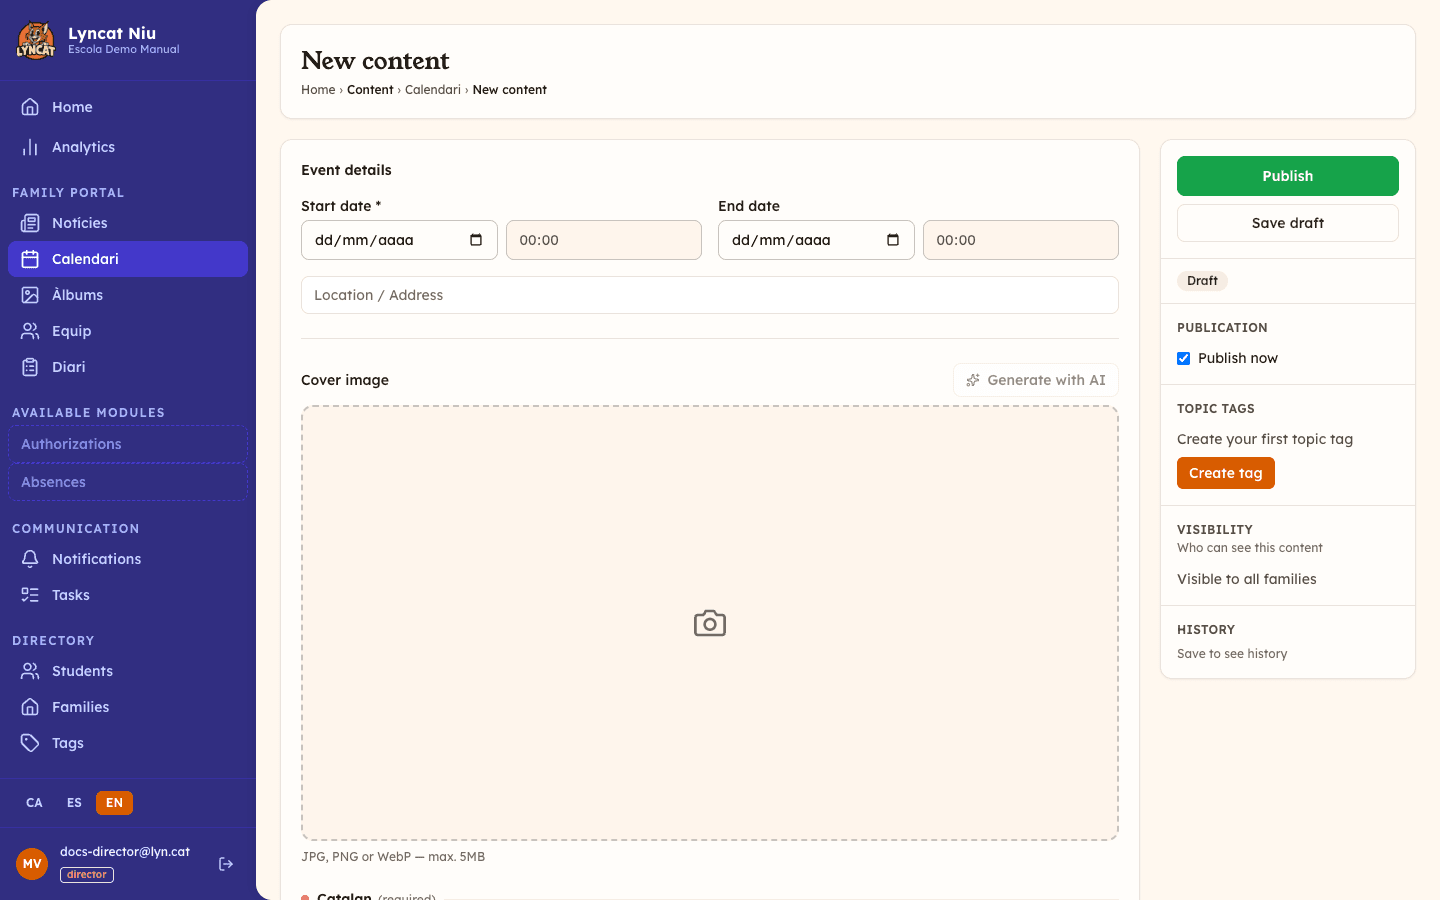Open the Notifications menu item
The height and width of the screenshot is (900, 1440).
click(128, 559)
